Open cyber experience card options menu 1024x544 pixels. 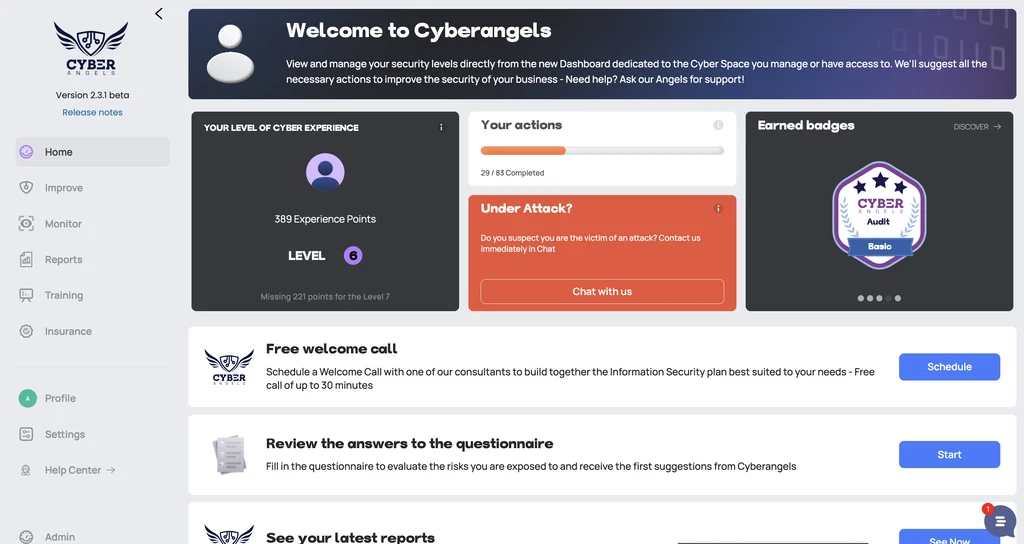441,128
